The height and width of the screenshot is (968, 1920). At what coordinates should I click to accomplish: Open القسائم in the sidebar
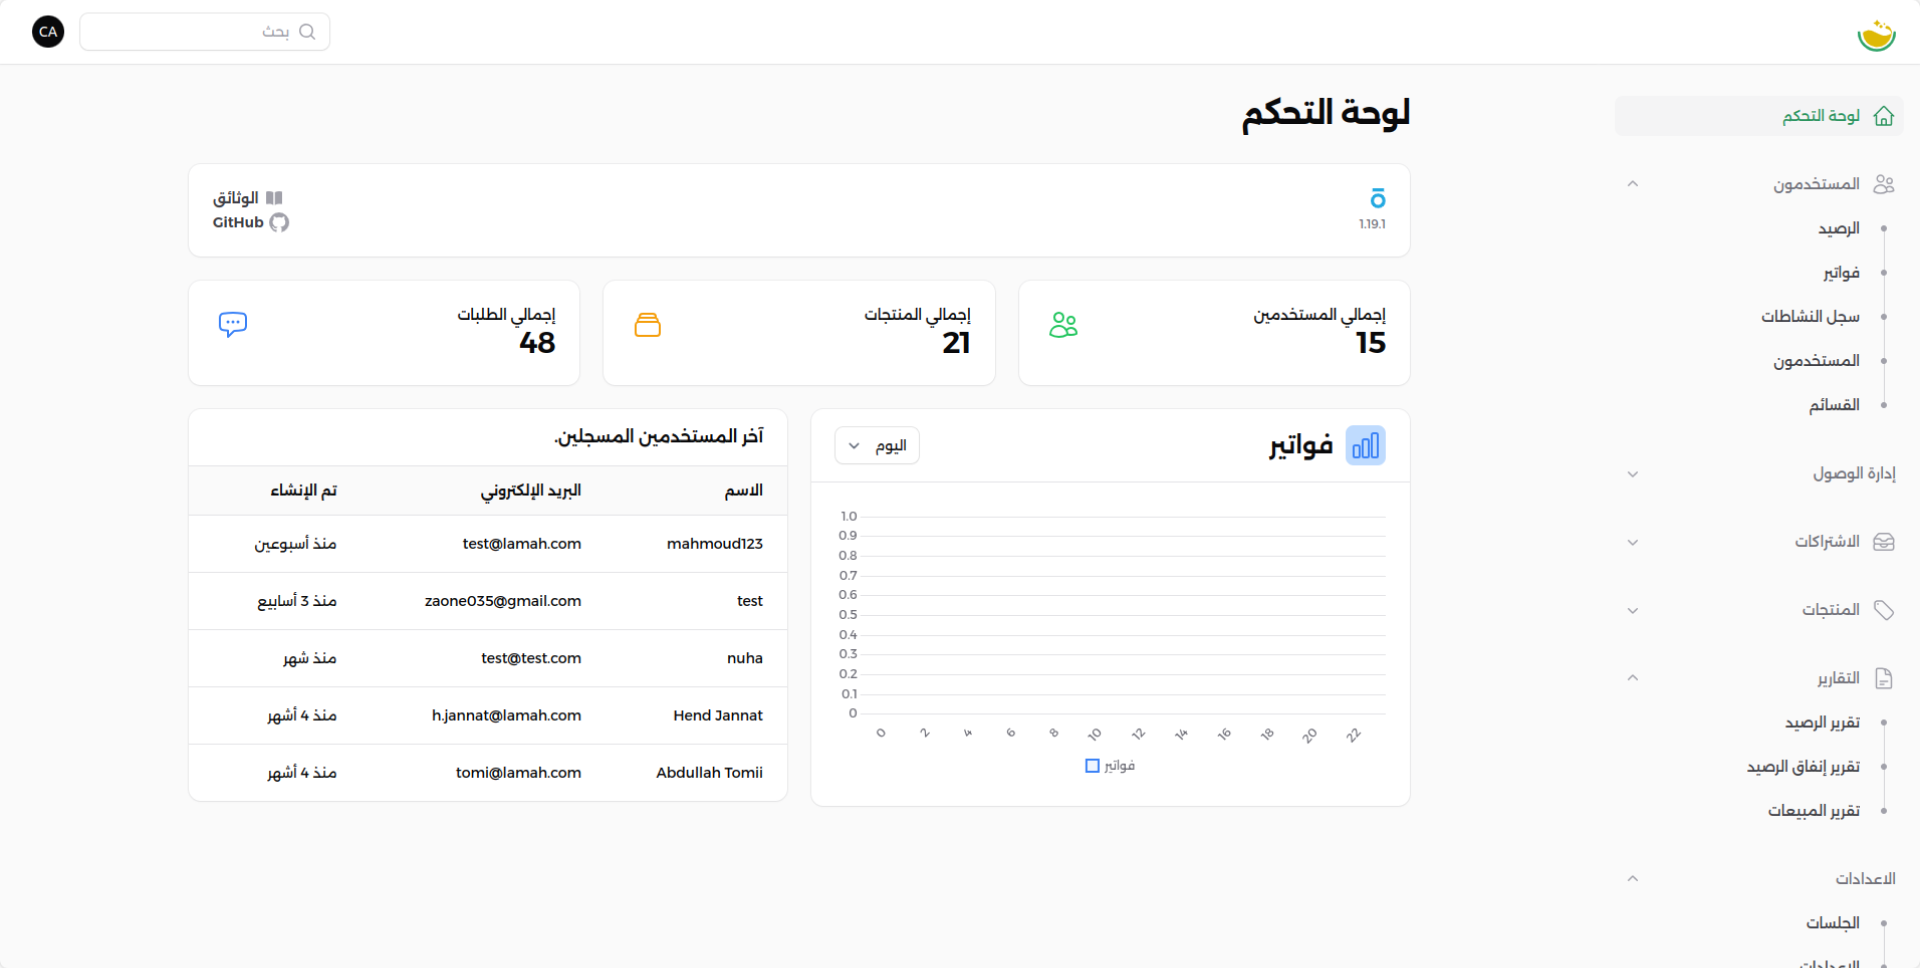point(1834,405)
